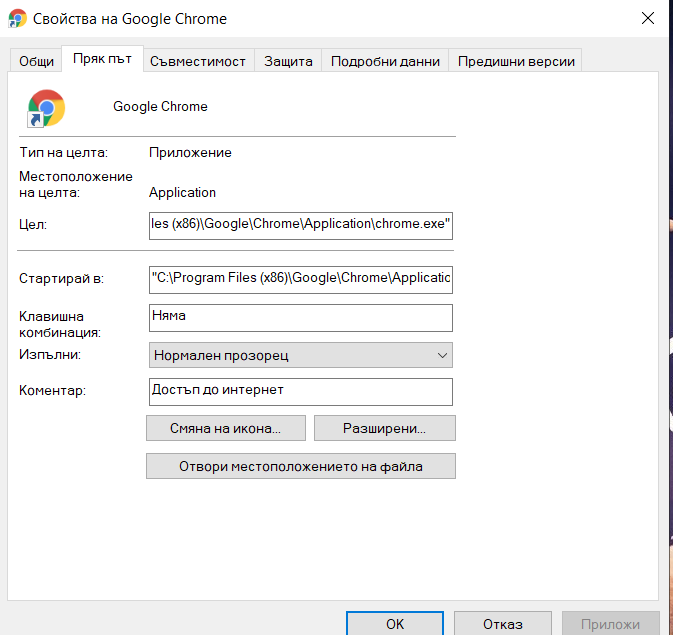Image resolution: width=673 pixels, height=635 pixels.
Task: Switch to the Общи tab
Action: [x=36, y=61]
